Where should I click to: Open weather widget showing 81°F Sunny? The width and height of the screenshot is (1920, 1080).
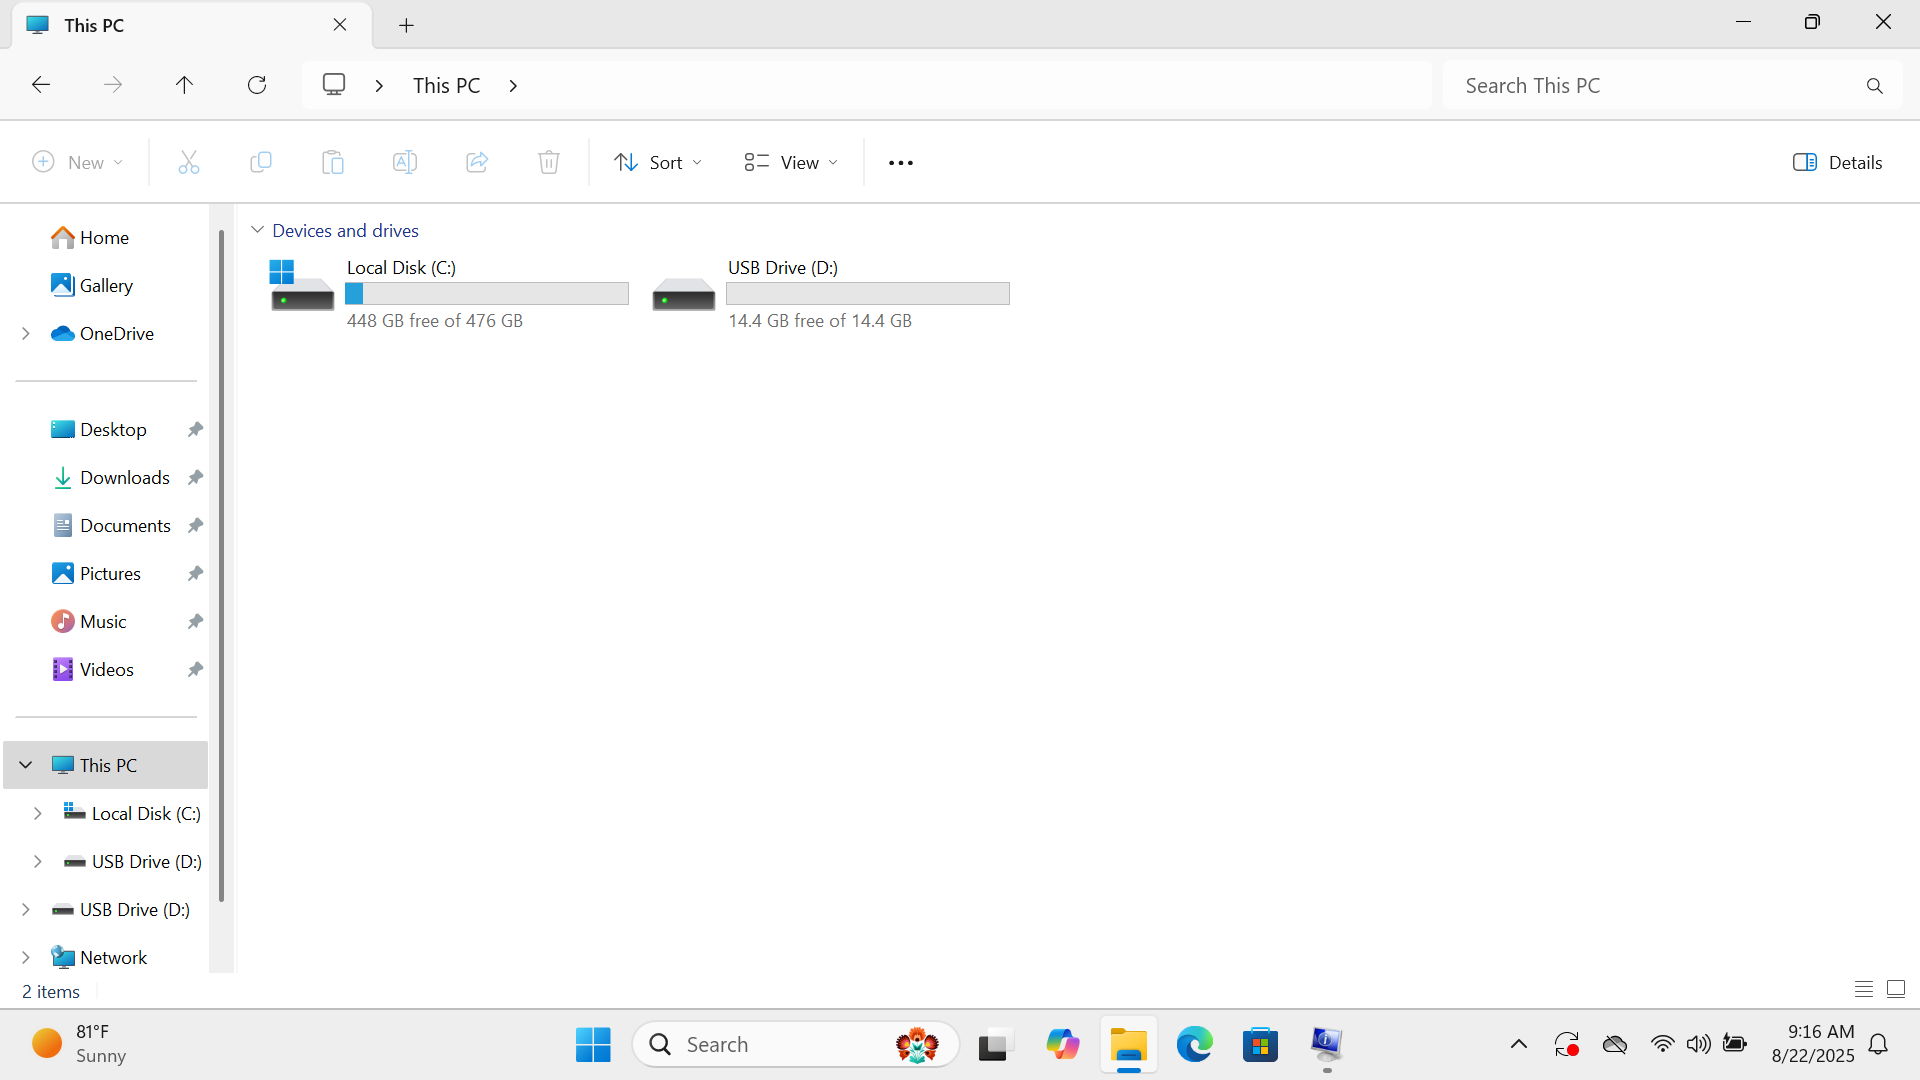(x=80, y=1044)
